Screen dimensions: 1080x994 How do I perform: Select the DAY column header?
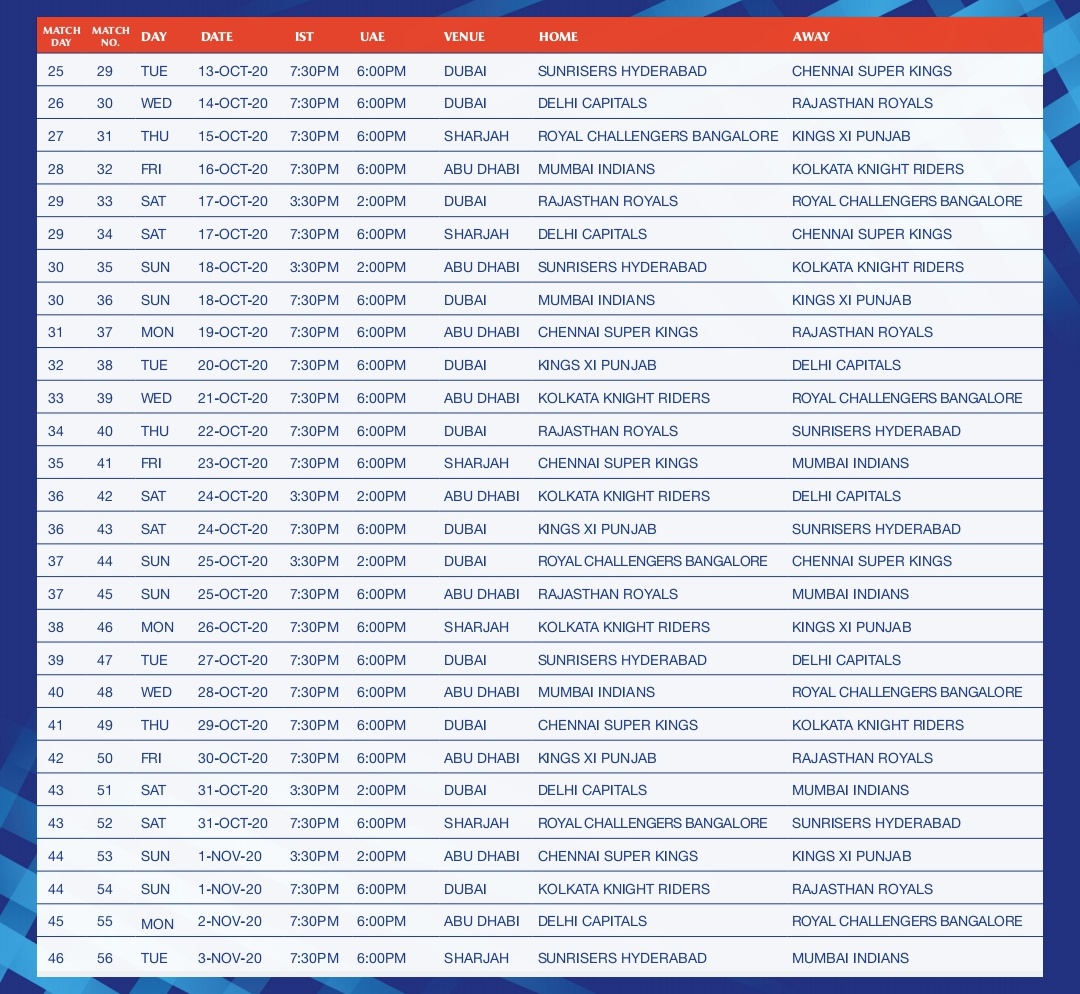[154, 37]
